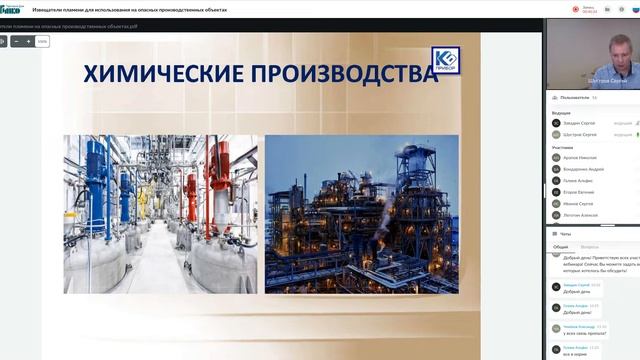Click the zoom percentage field

pyautogui.click(x=42, y=42)
